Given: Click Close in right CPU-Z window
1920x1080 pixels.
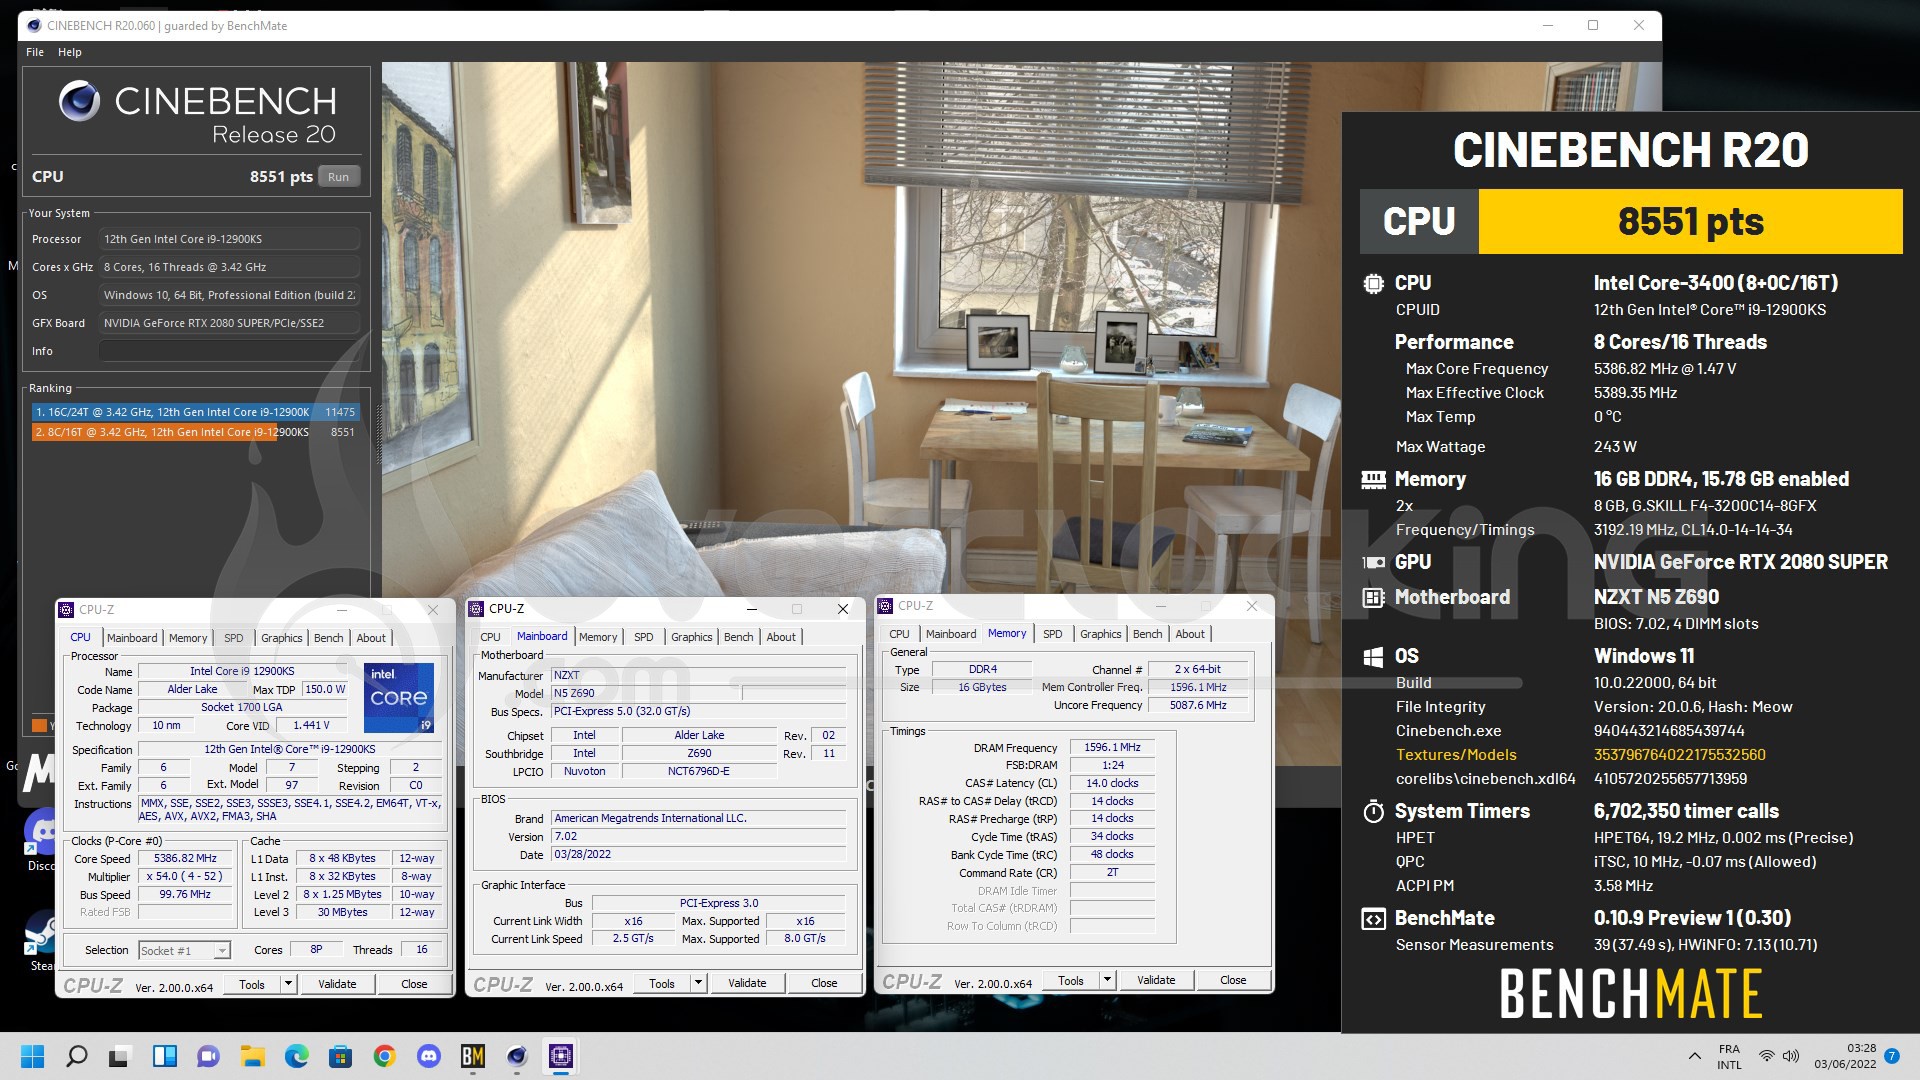Looking at the screenshot, I should pos(1233,980).
